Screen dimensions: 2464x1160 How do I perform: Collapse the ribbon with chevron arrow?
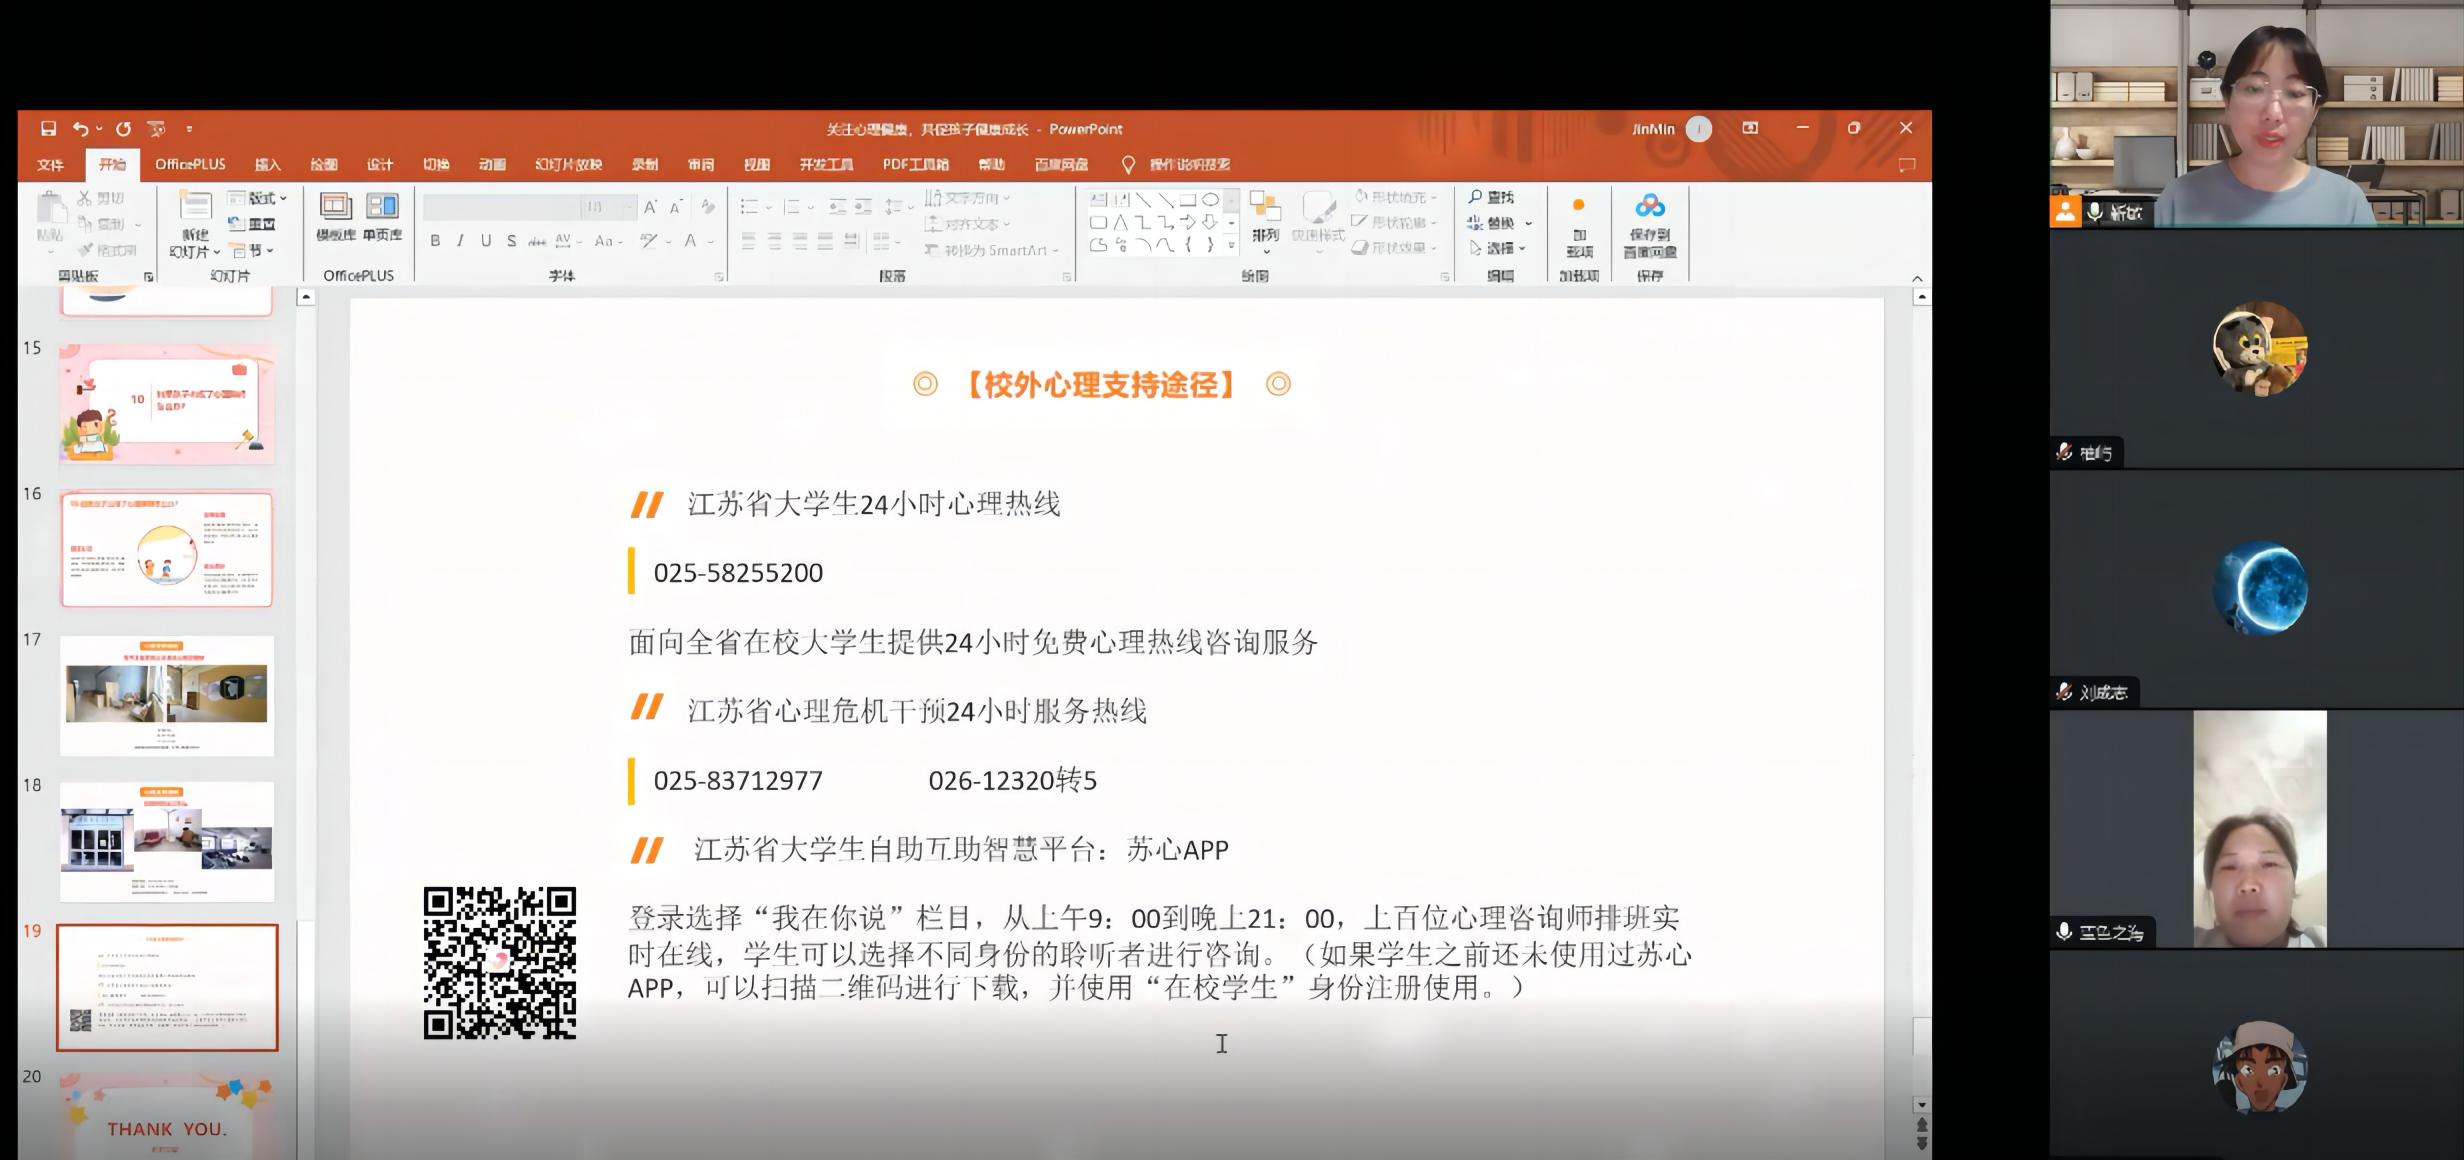pyautogui.click(x=1917, y=278)
